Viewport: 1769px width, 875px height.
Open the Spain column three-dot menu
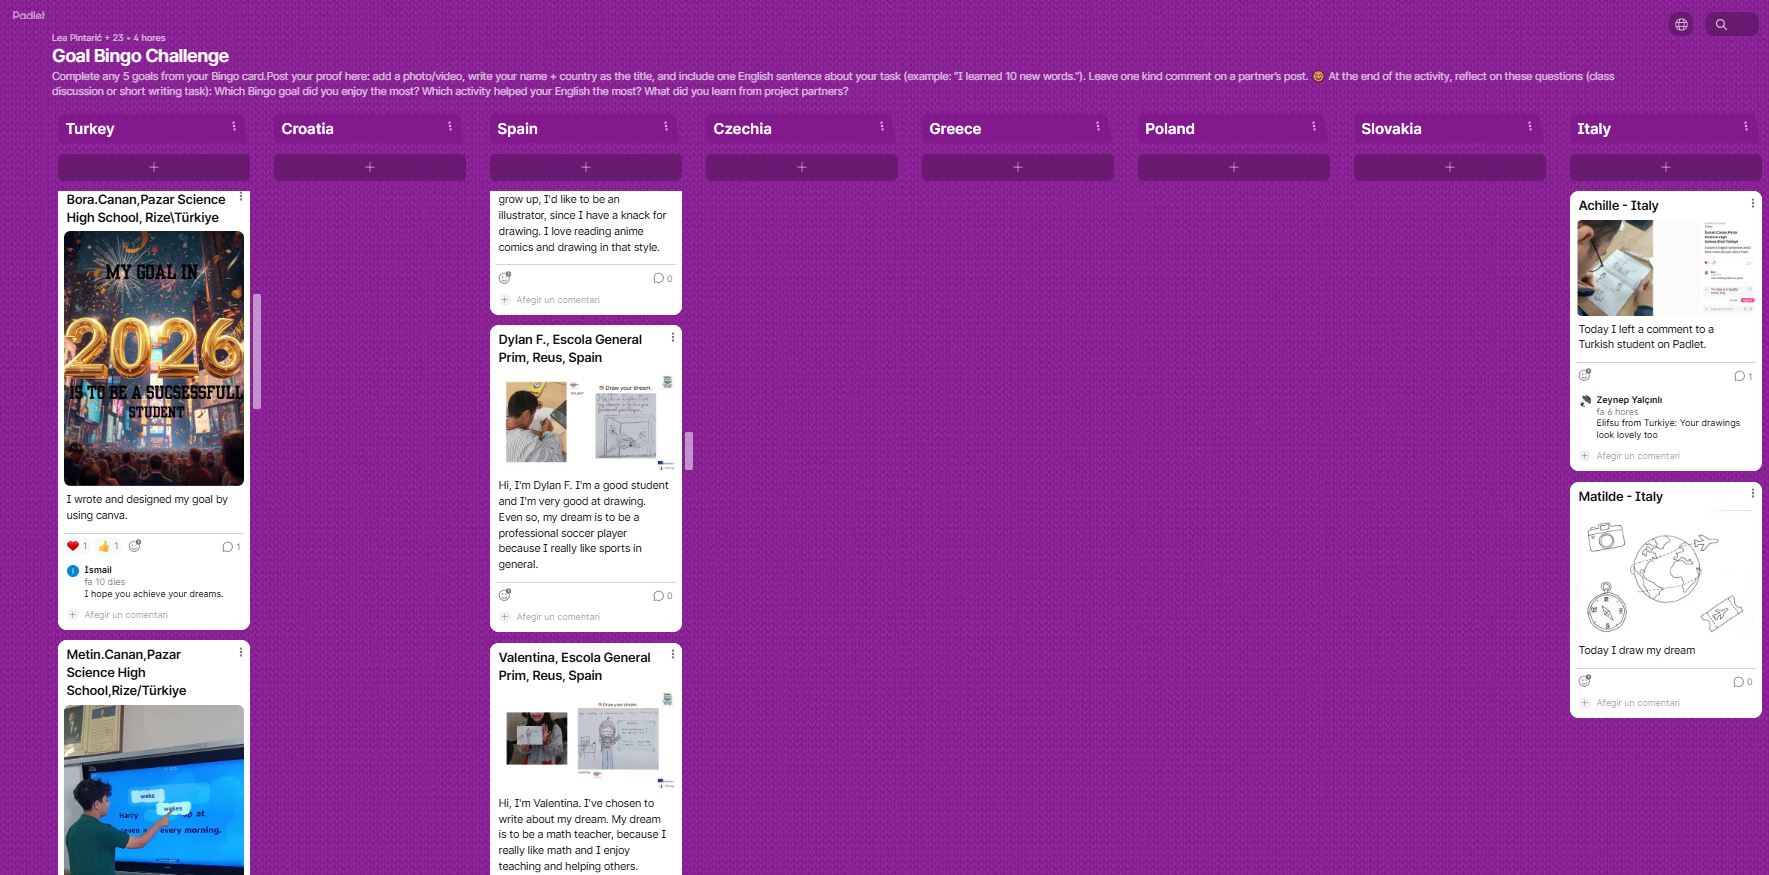(666, 126)
